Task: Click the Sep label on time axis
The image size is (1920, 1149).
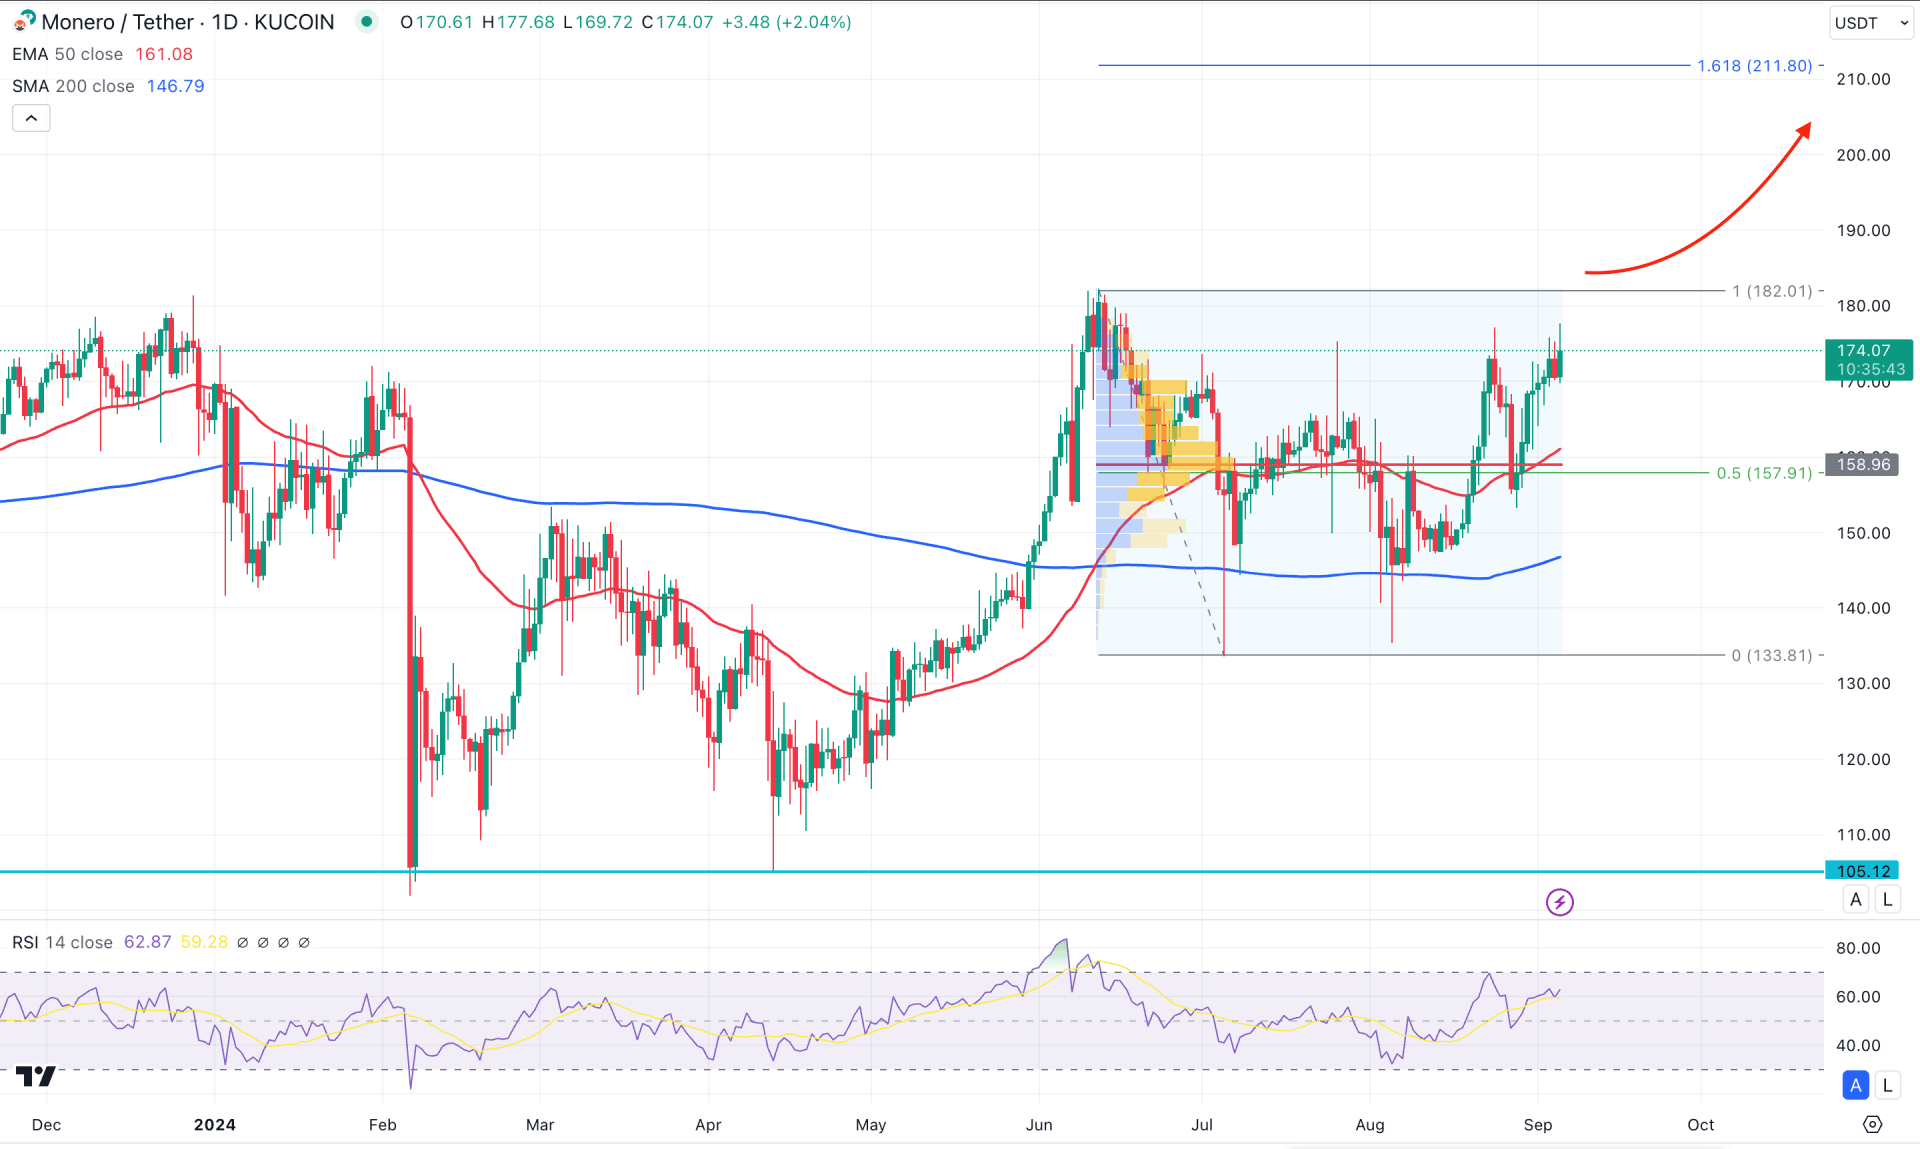Action: click(x=1538, y=1124)
